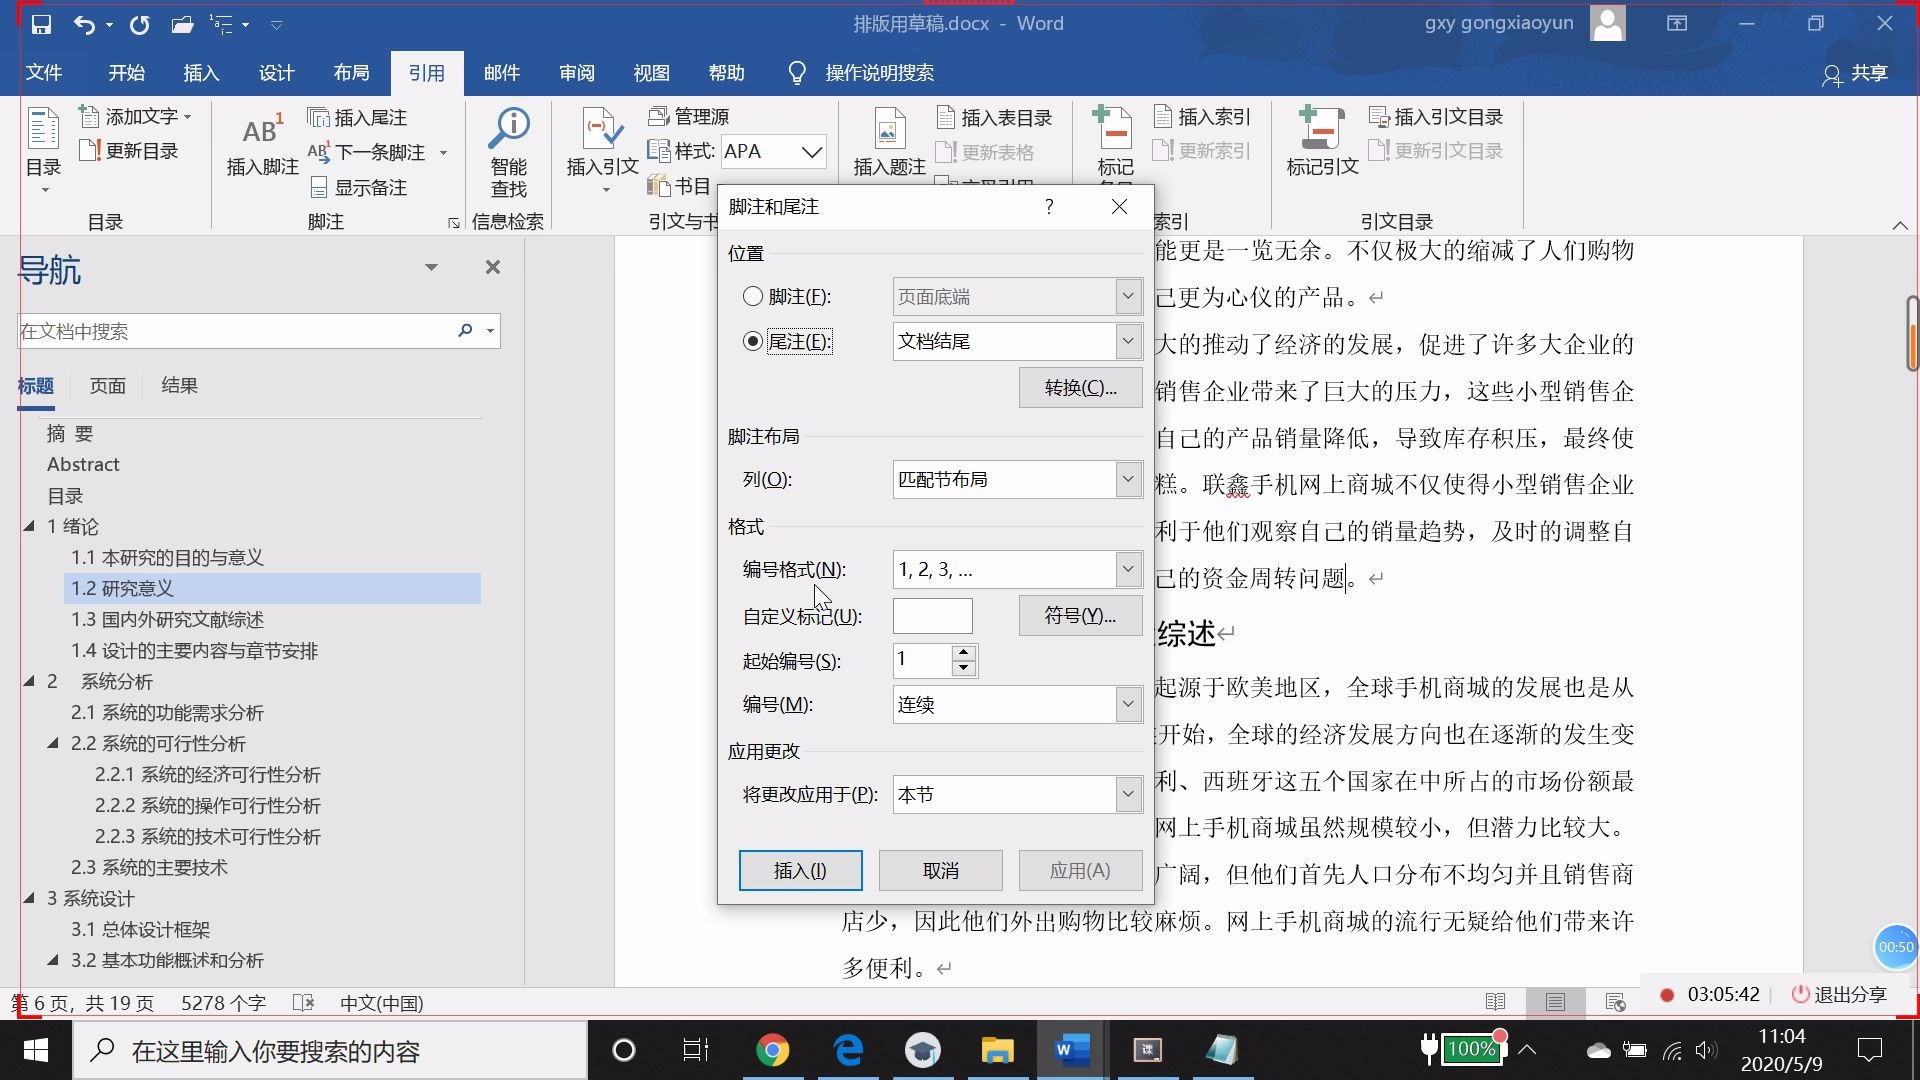Image resolution: width=1920 pixels, height=1080 pixels.
Task: Select the Endnote radio button (尾注)
Action: click(x=753, y=341)
